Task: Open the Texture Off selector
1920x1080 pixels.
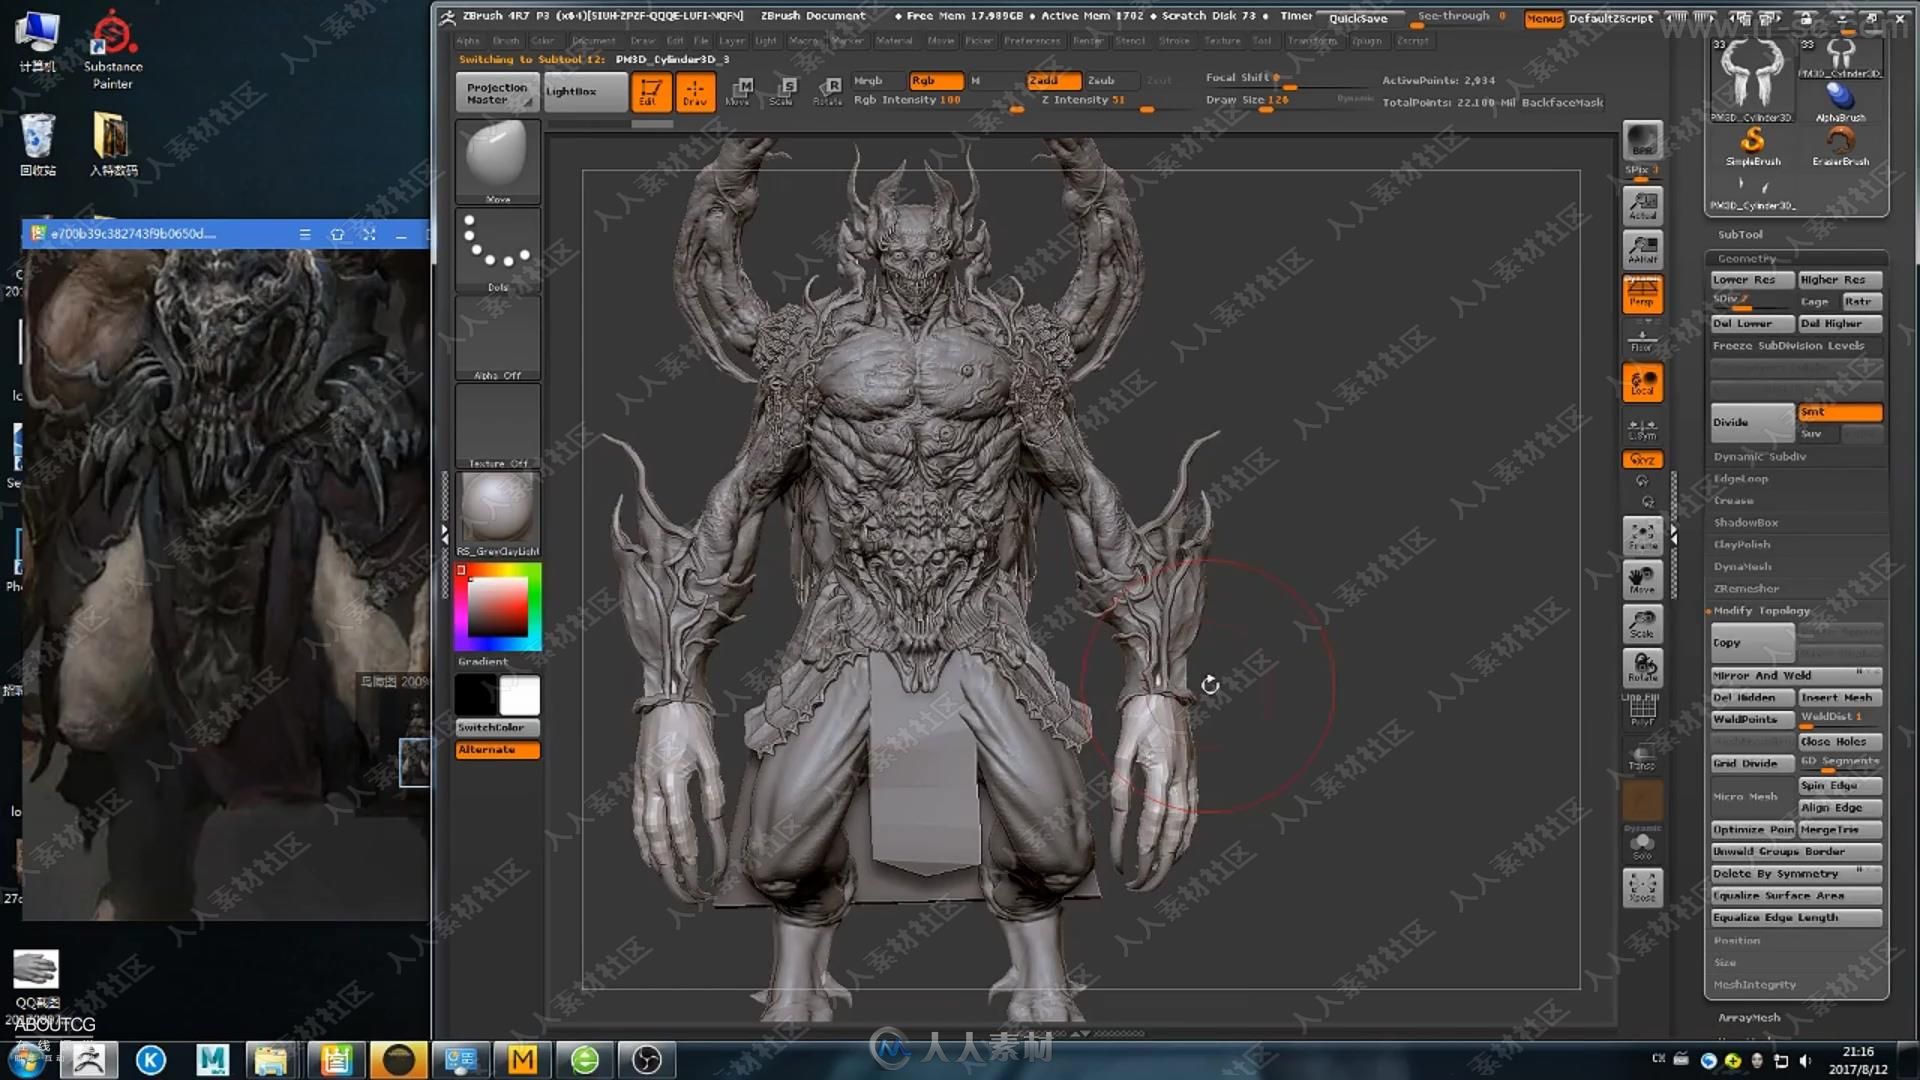Action: 498,426
